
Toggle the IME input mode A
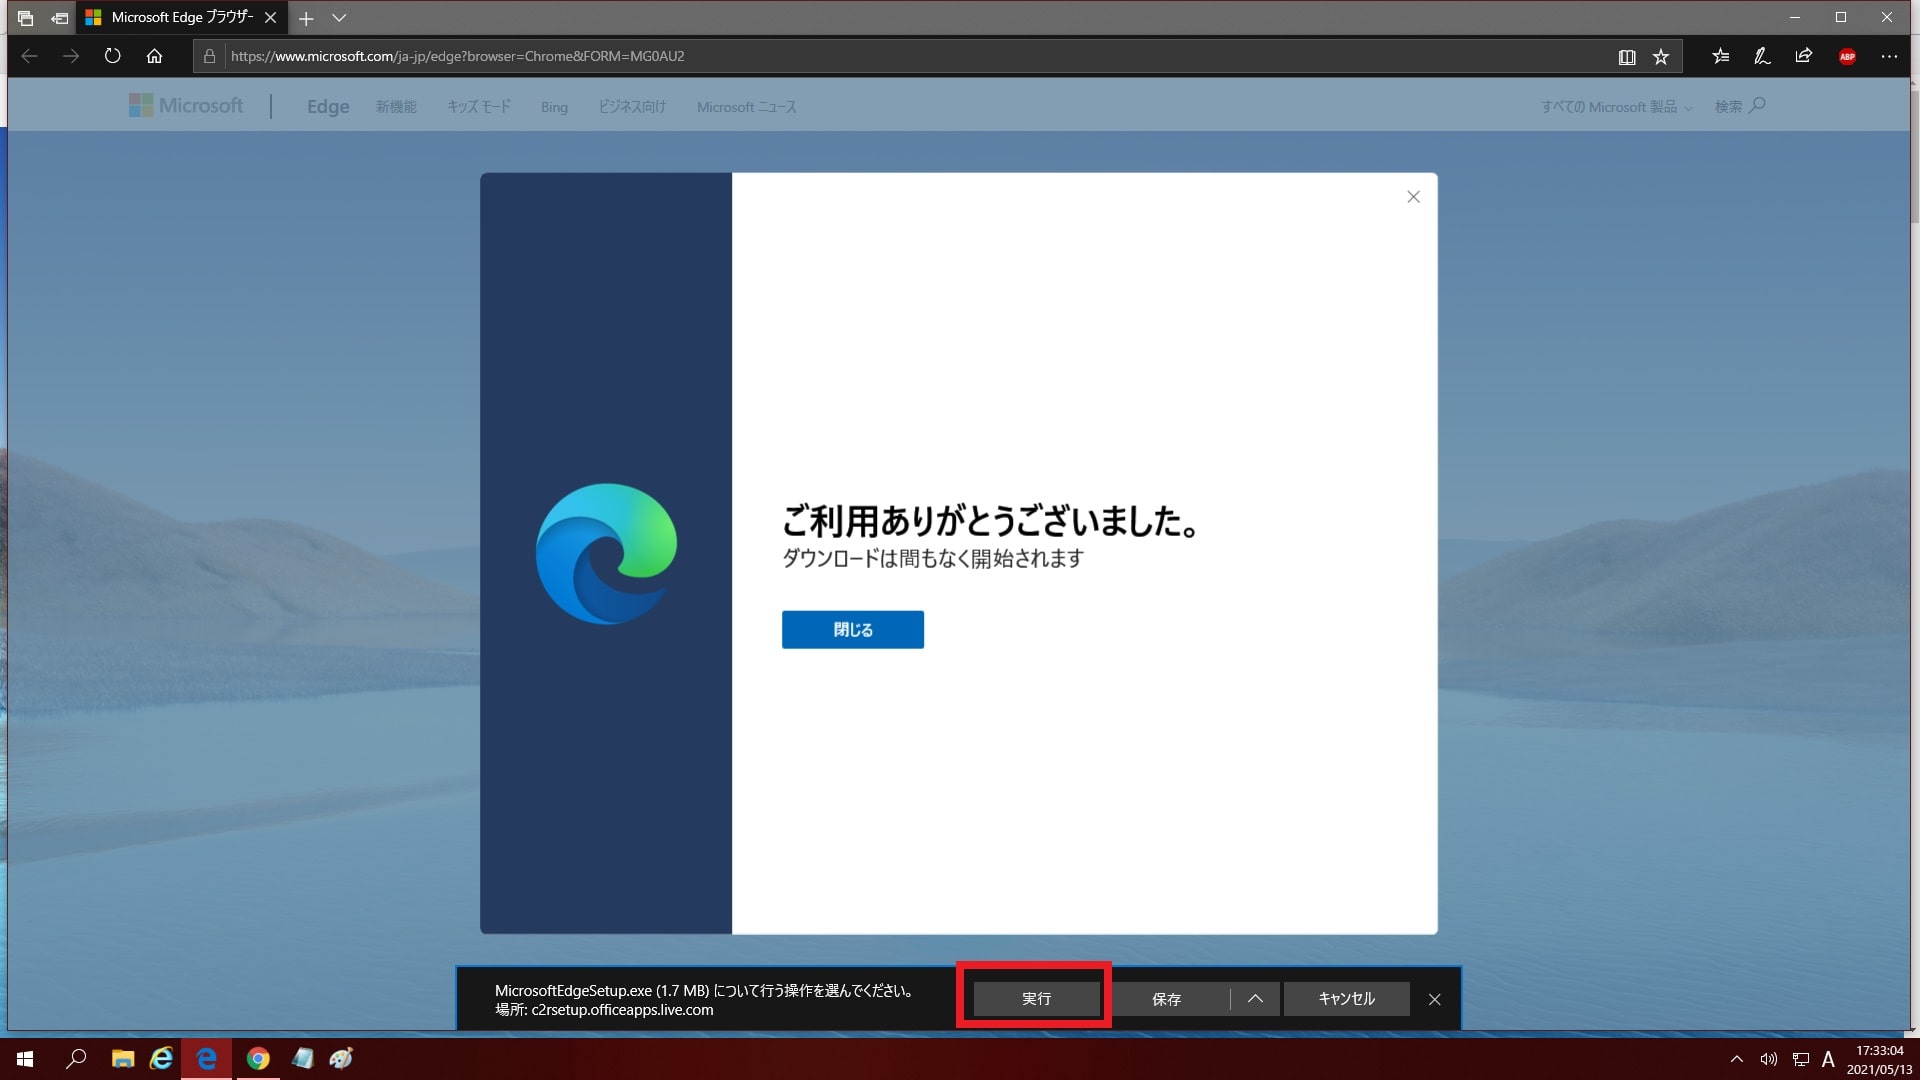(x=1829, y=1059)
